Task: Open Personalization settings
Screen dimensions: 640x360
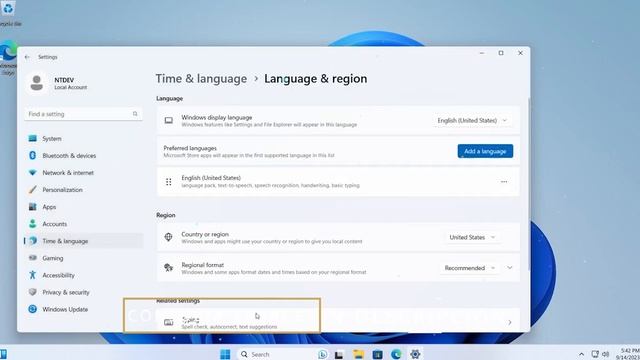Action: [x=84, y=190]
